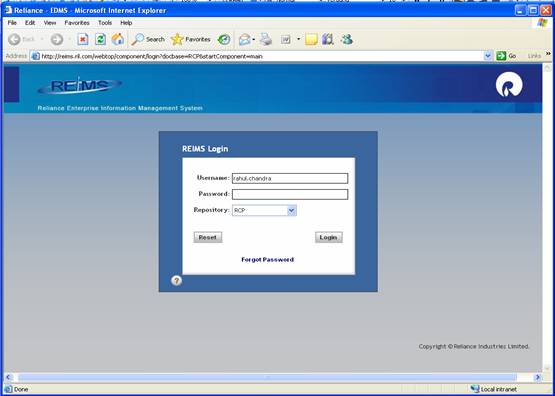This screenshot has height=396, width=555.
Task: Click the Password input field
Action: click(290, 194)
